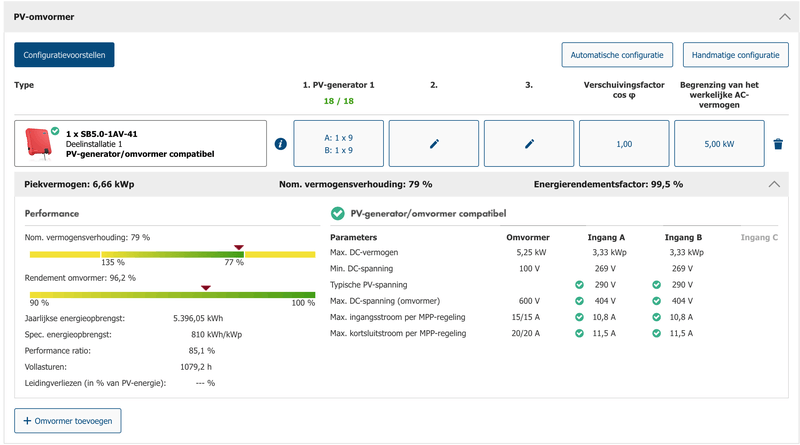Collapse the Piekvermogen details panel
Viewport: 800px width, 445px height.
773,184
